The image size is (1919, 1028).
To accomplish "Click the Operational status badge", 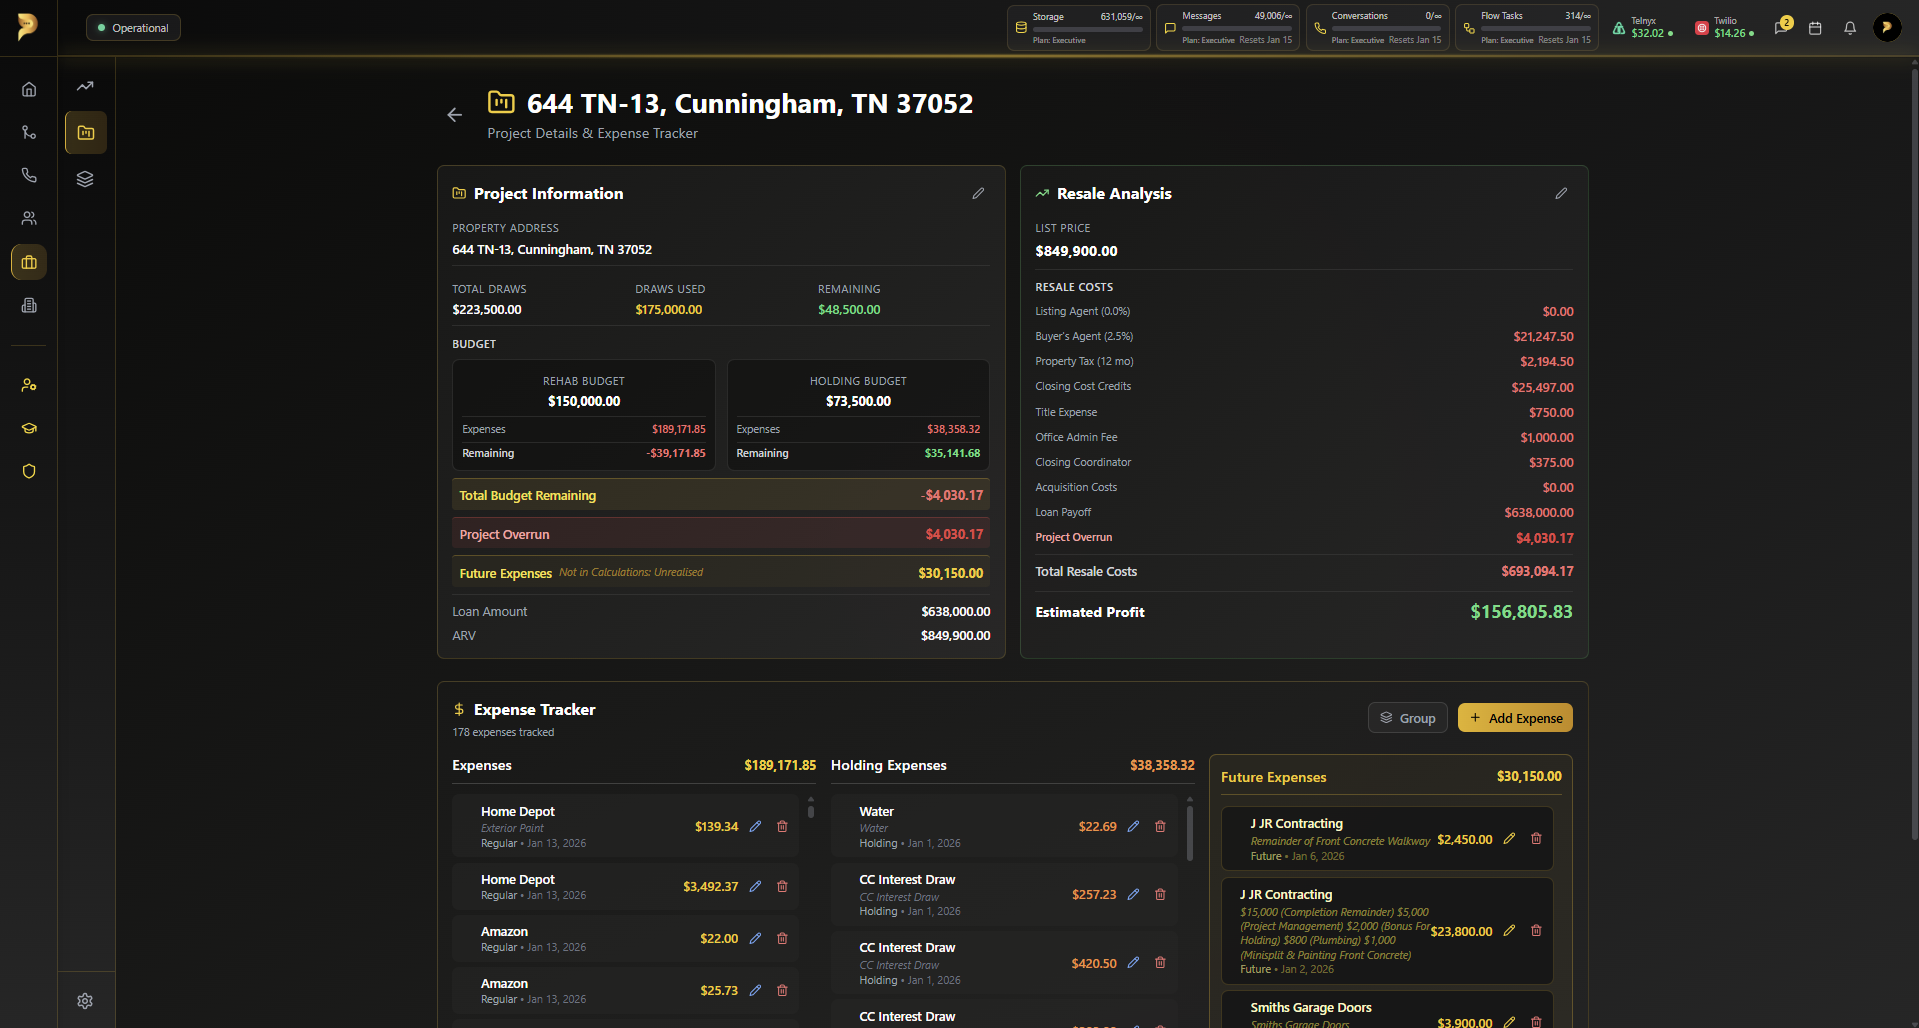I will [x=133, y=28].
